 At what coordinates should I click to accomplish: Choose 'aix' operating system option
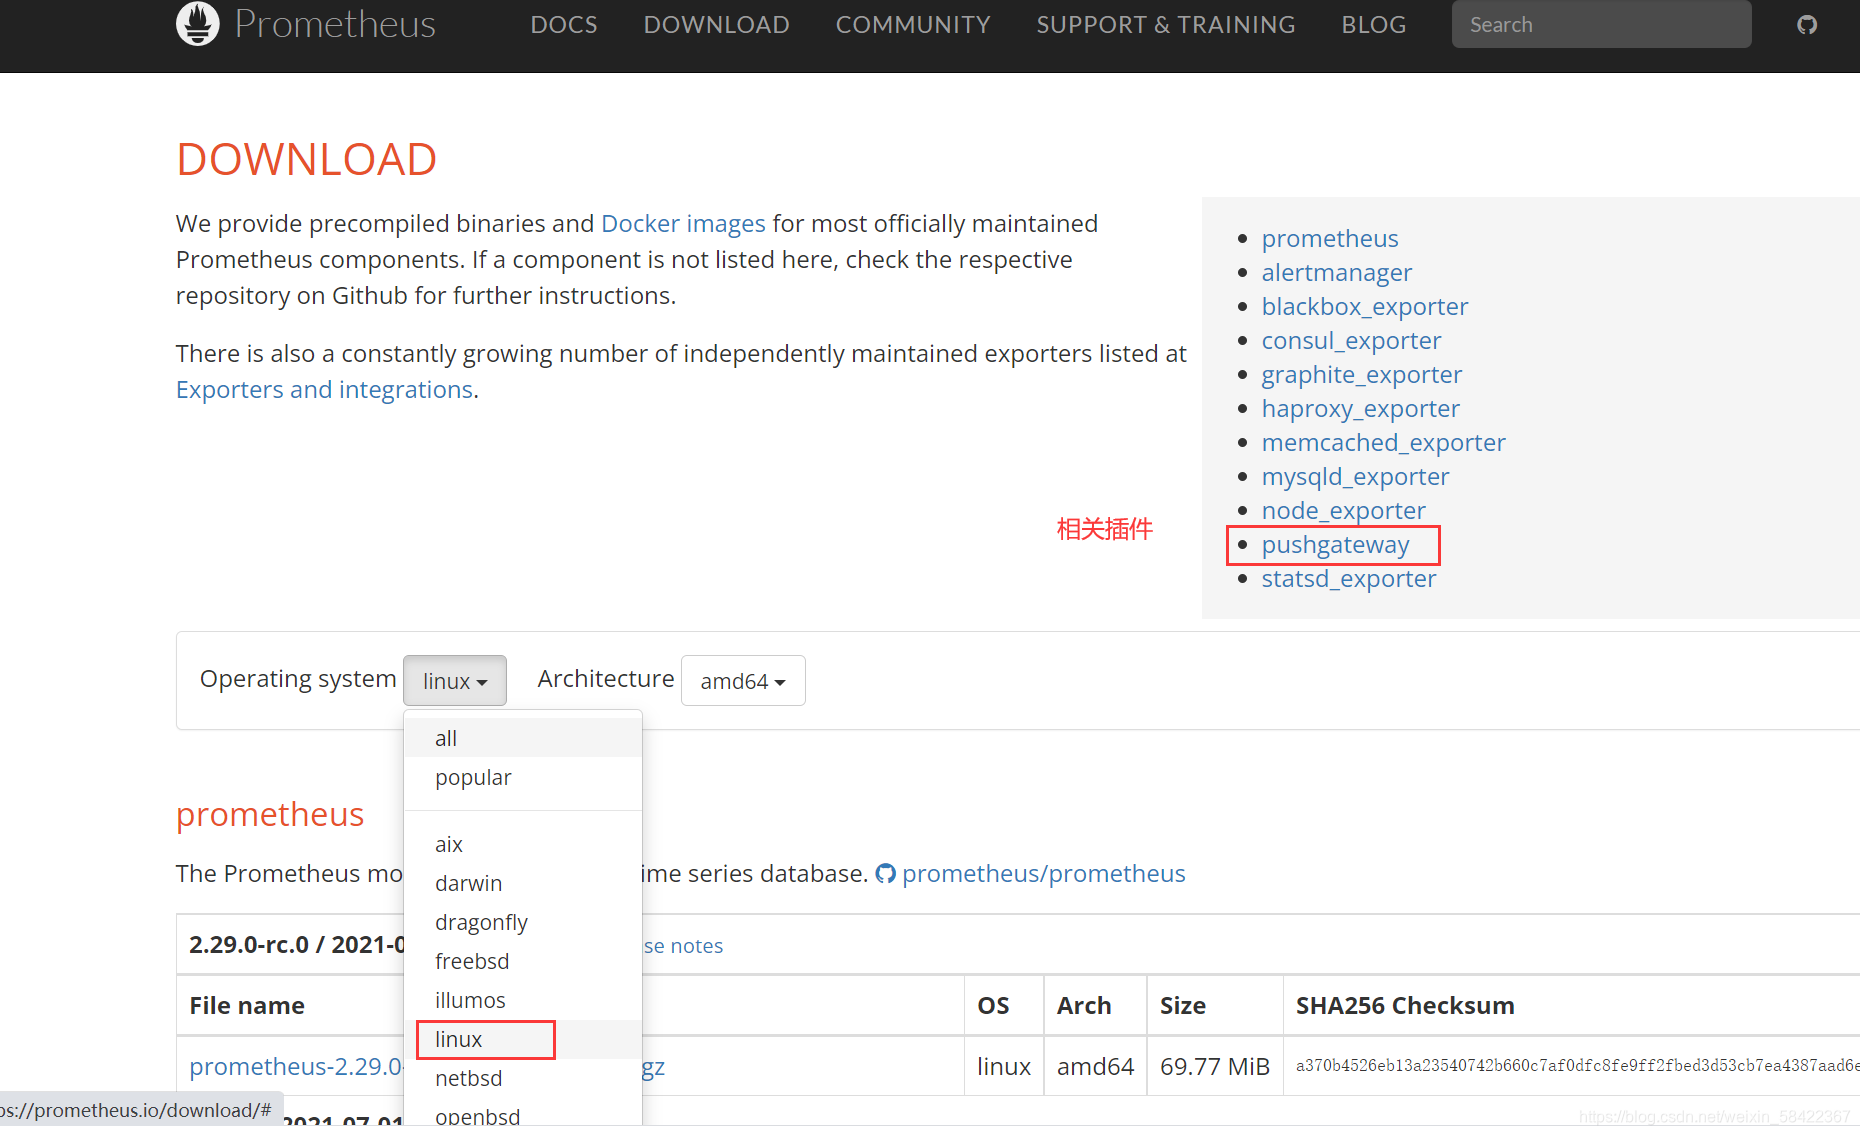(523, 844)
